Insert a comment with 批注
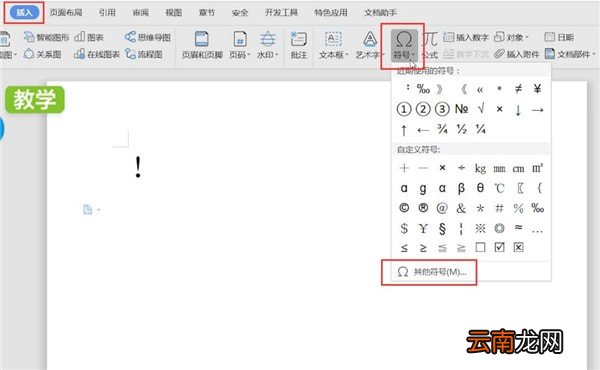Image resolution: width=600 pixels, height=370 pixels. (299, 46)
